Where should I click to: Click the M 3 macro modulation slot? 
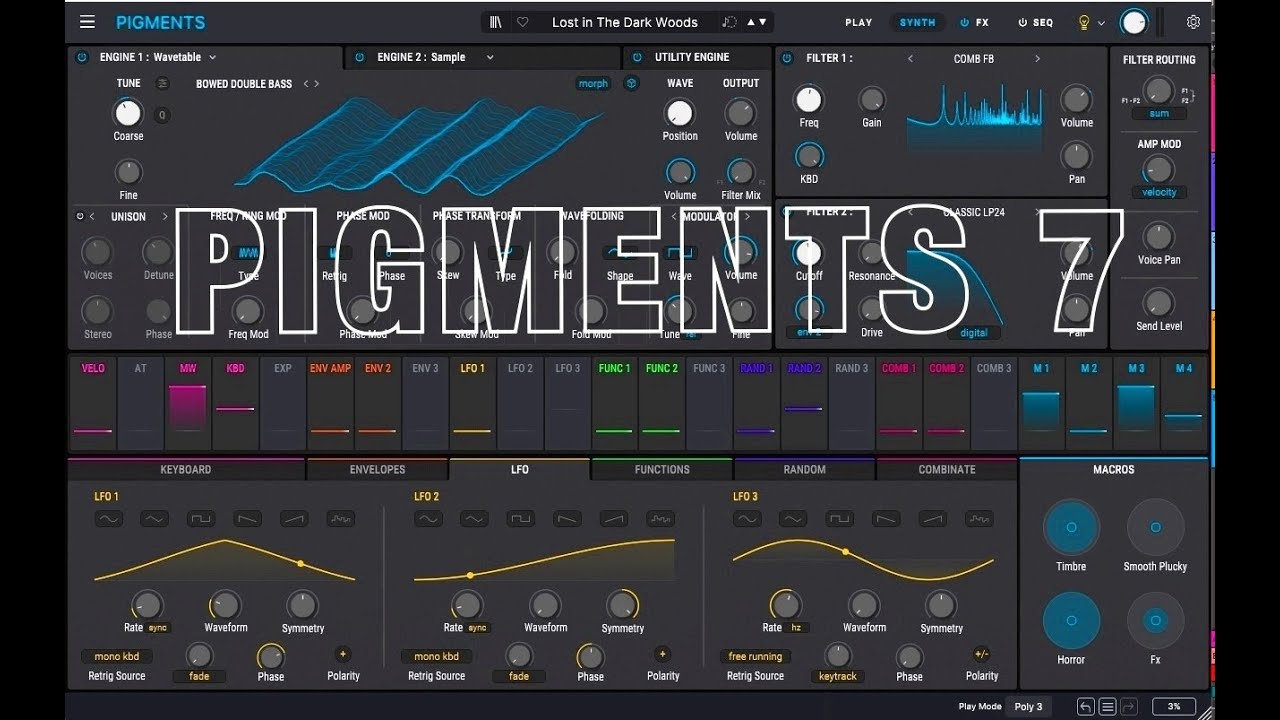[x=1136, y=403]
